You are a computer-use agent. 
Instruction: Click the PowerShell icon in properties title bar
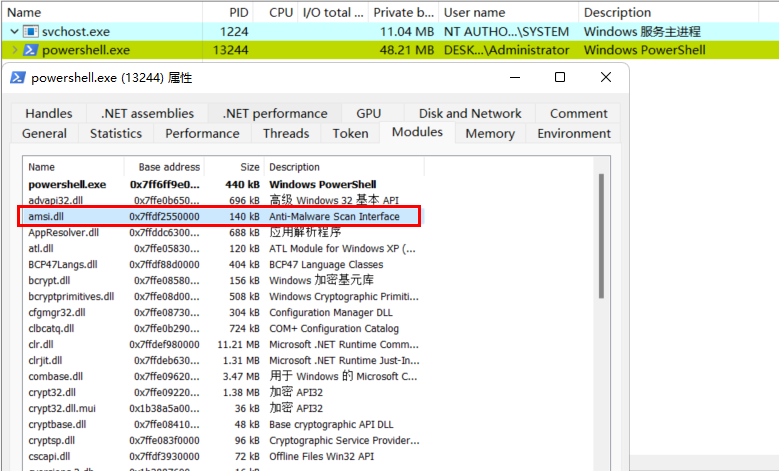[x=18, y=78]
